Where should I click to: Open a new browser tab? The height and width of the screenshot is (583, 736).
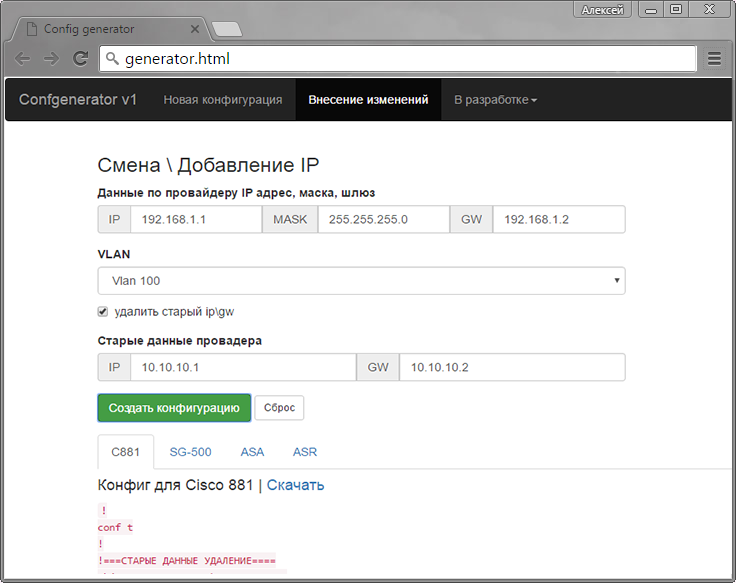point(227,29)
